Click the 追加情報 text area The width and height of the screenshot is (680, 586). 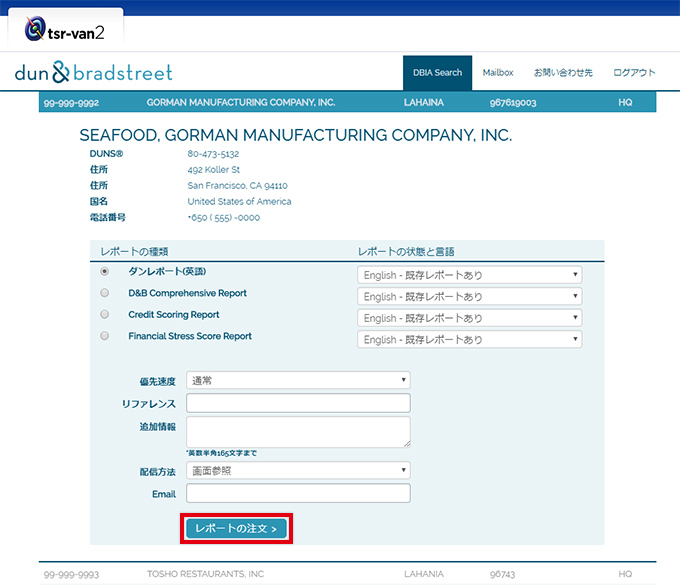click(x=298, y=432)
